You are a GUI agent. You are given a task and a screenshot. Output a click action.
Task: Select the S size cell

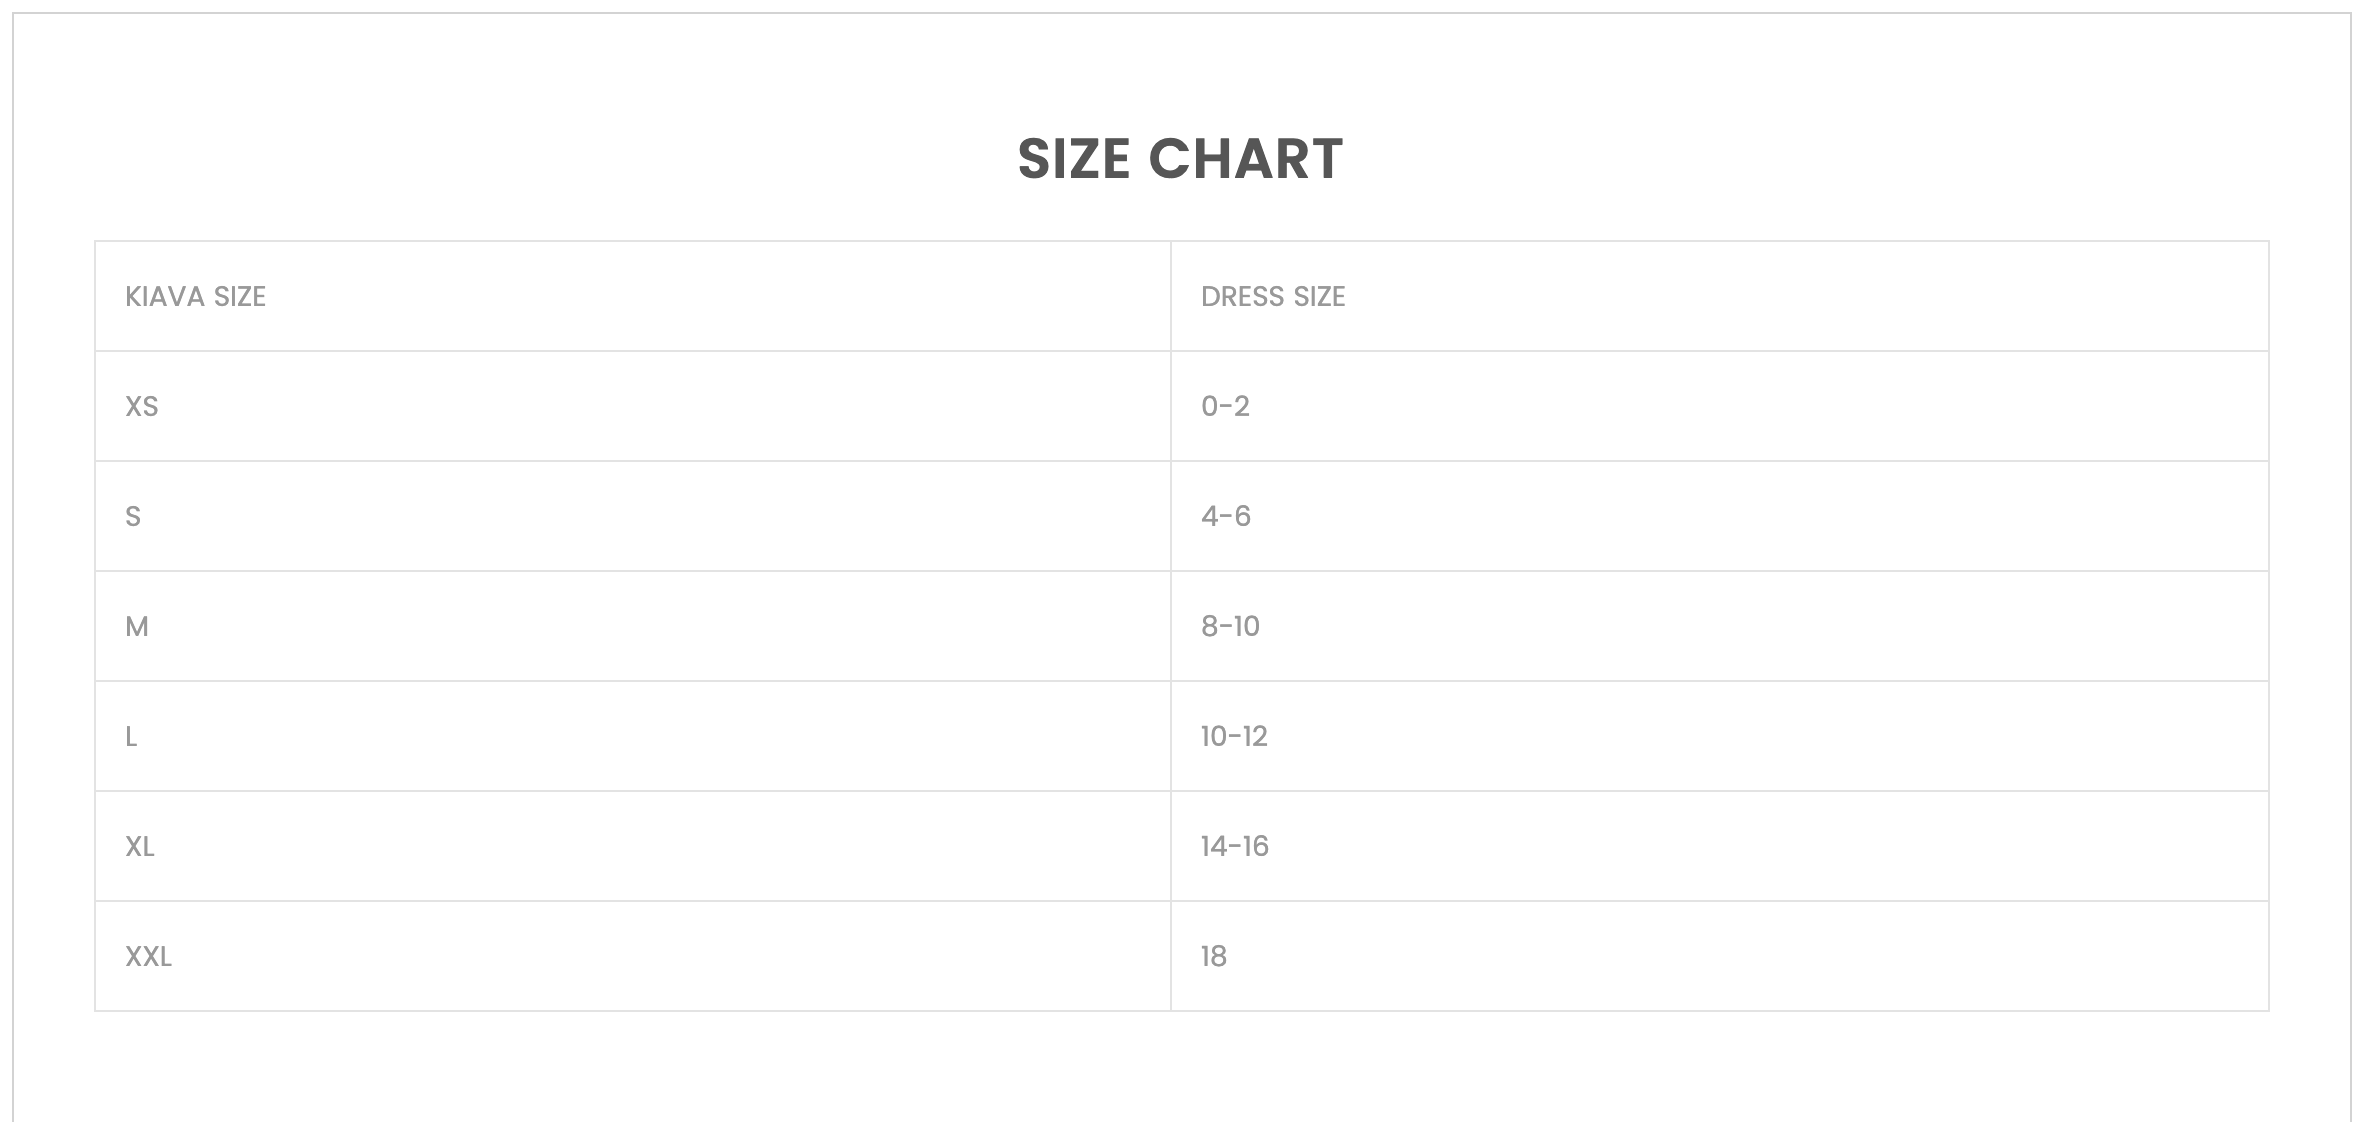tap(133, 517)
